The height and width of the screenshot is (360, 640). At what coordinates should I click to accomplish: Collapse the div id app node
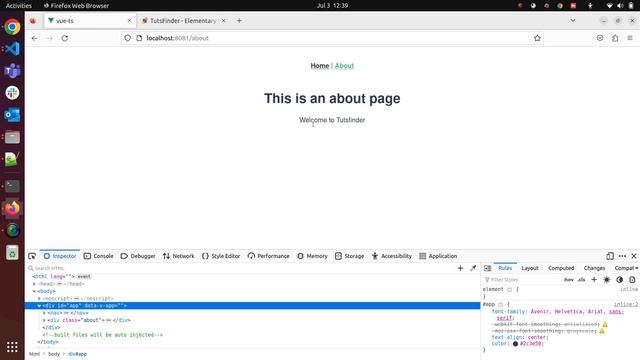(x=39, y=306)
